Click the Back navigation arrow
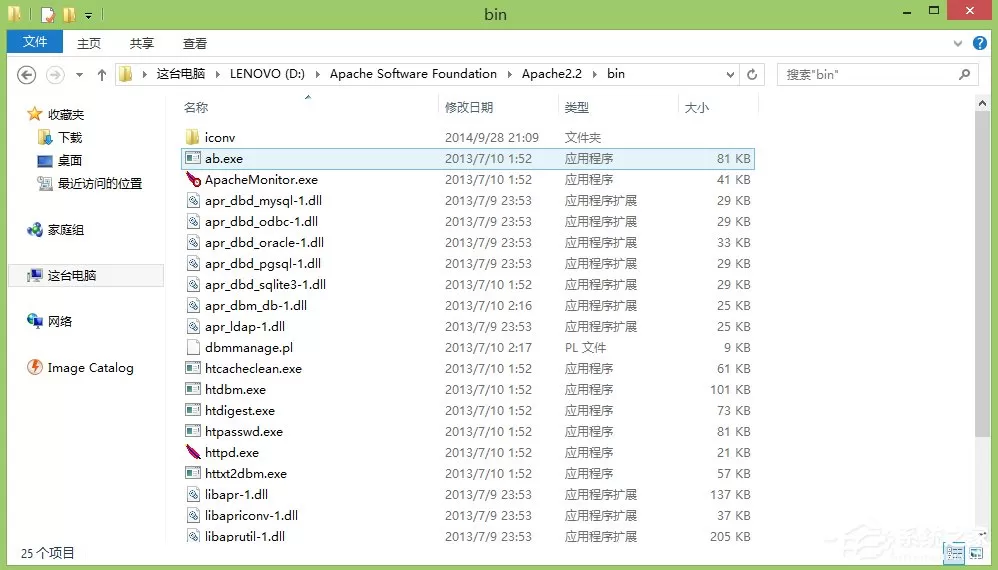 click(26, 75)
